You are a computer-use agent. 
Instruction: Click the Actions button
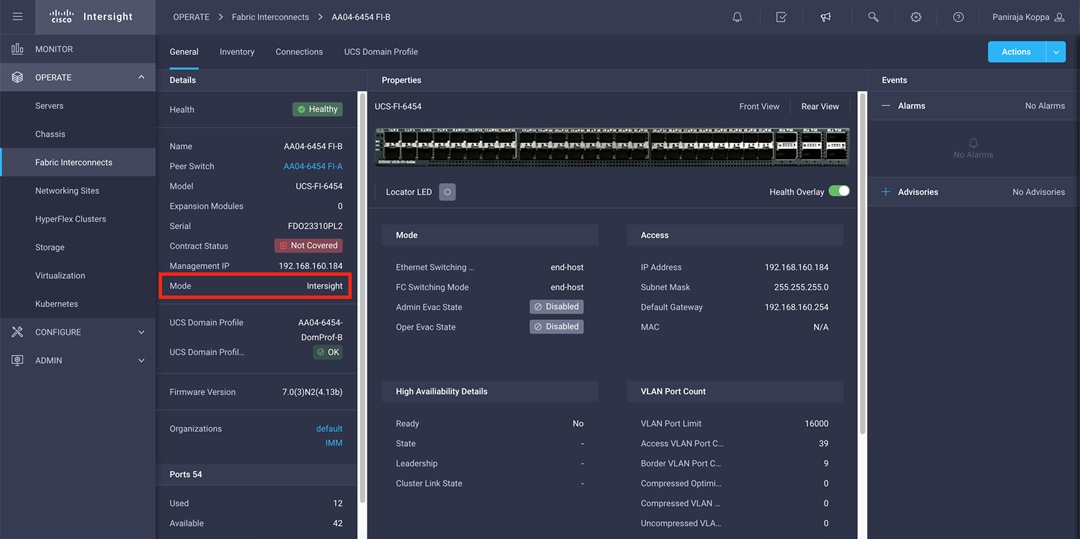(1017, 52)
